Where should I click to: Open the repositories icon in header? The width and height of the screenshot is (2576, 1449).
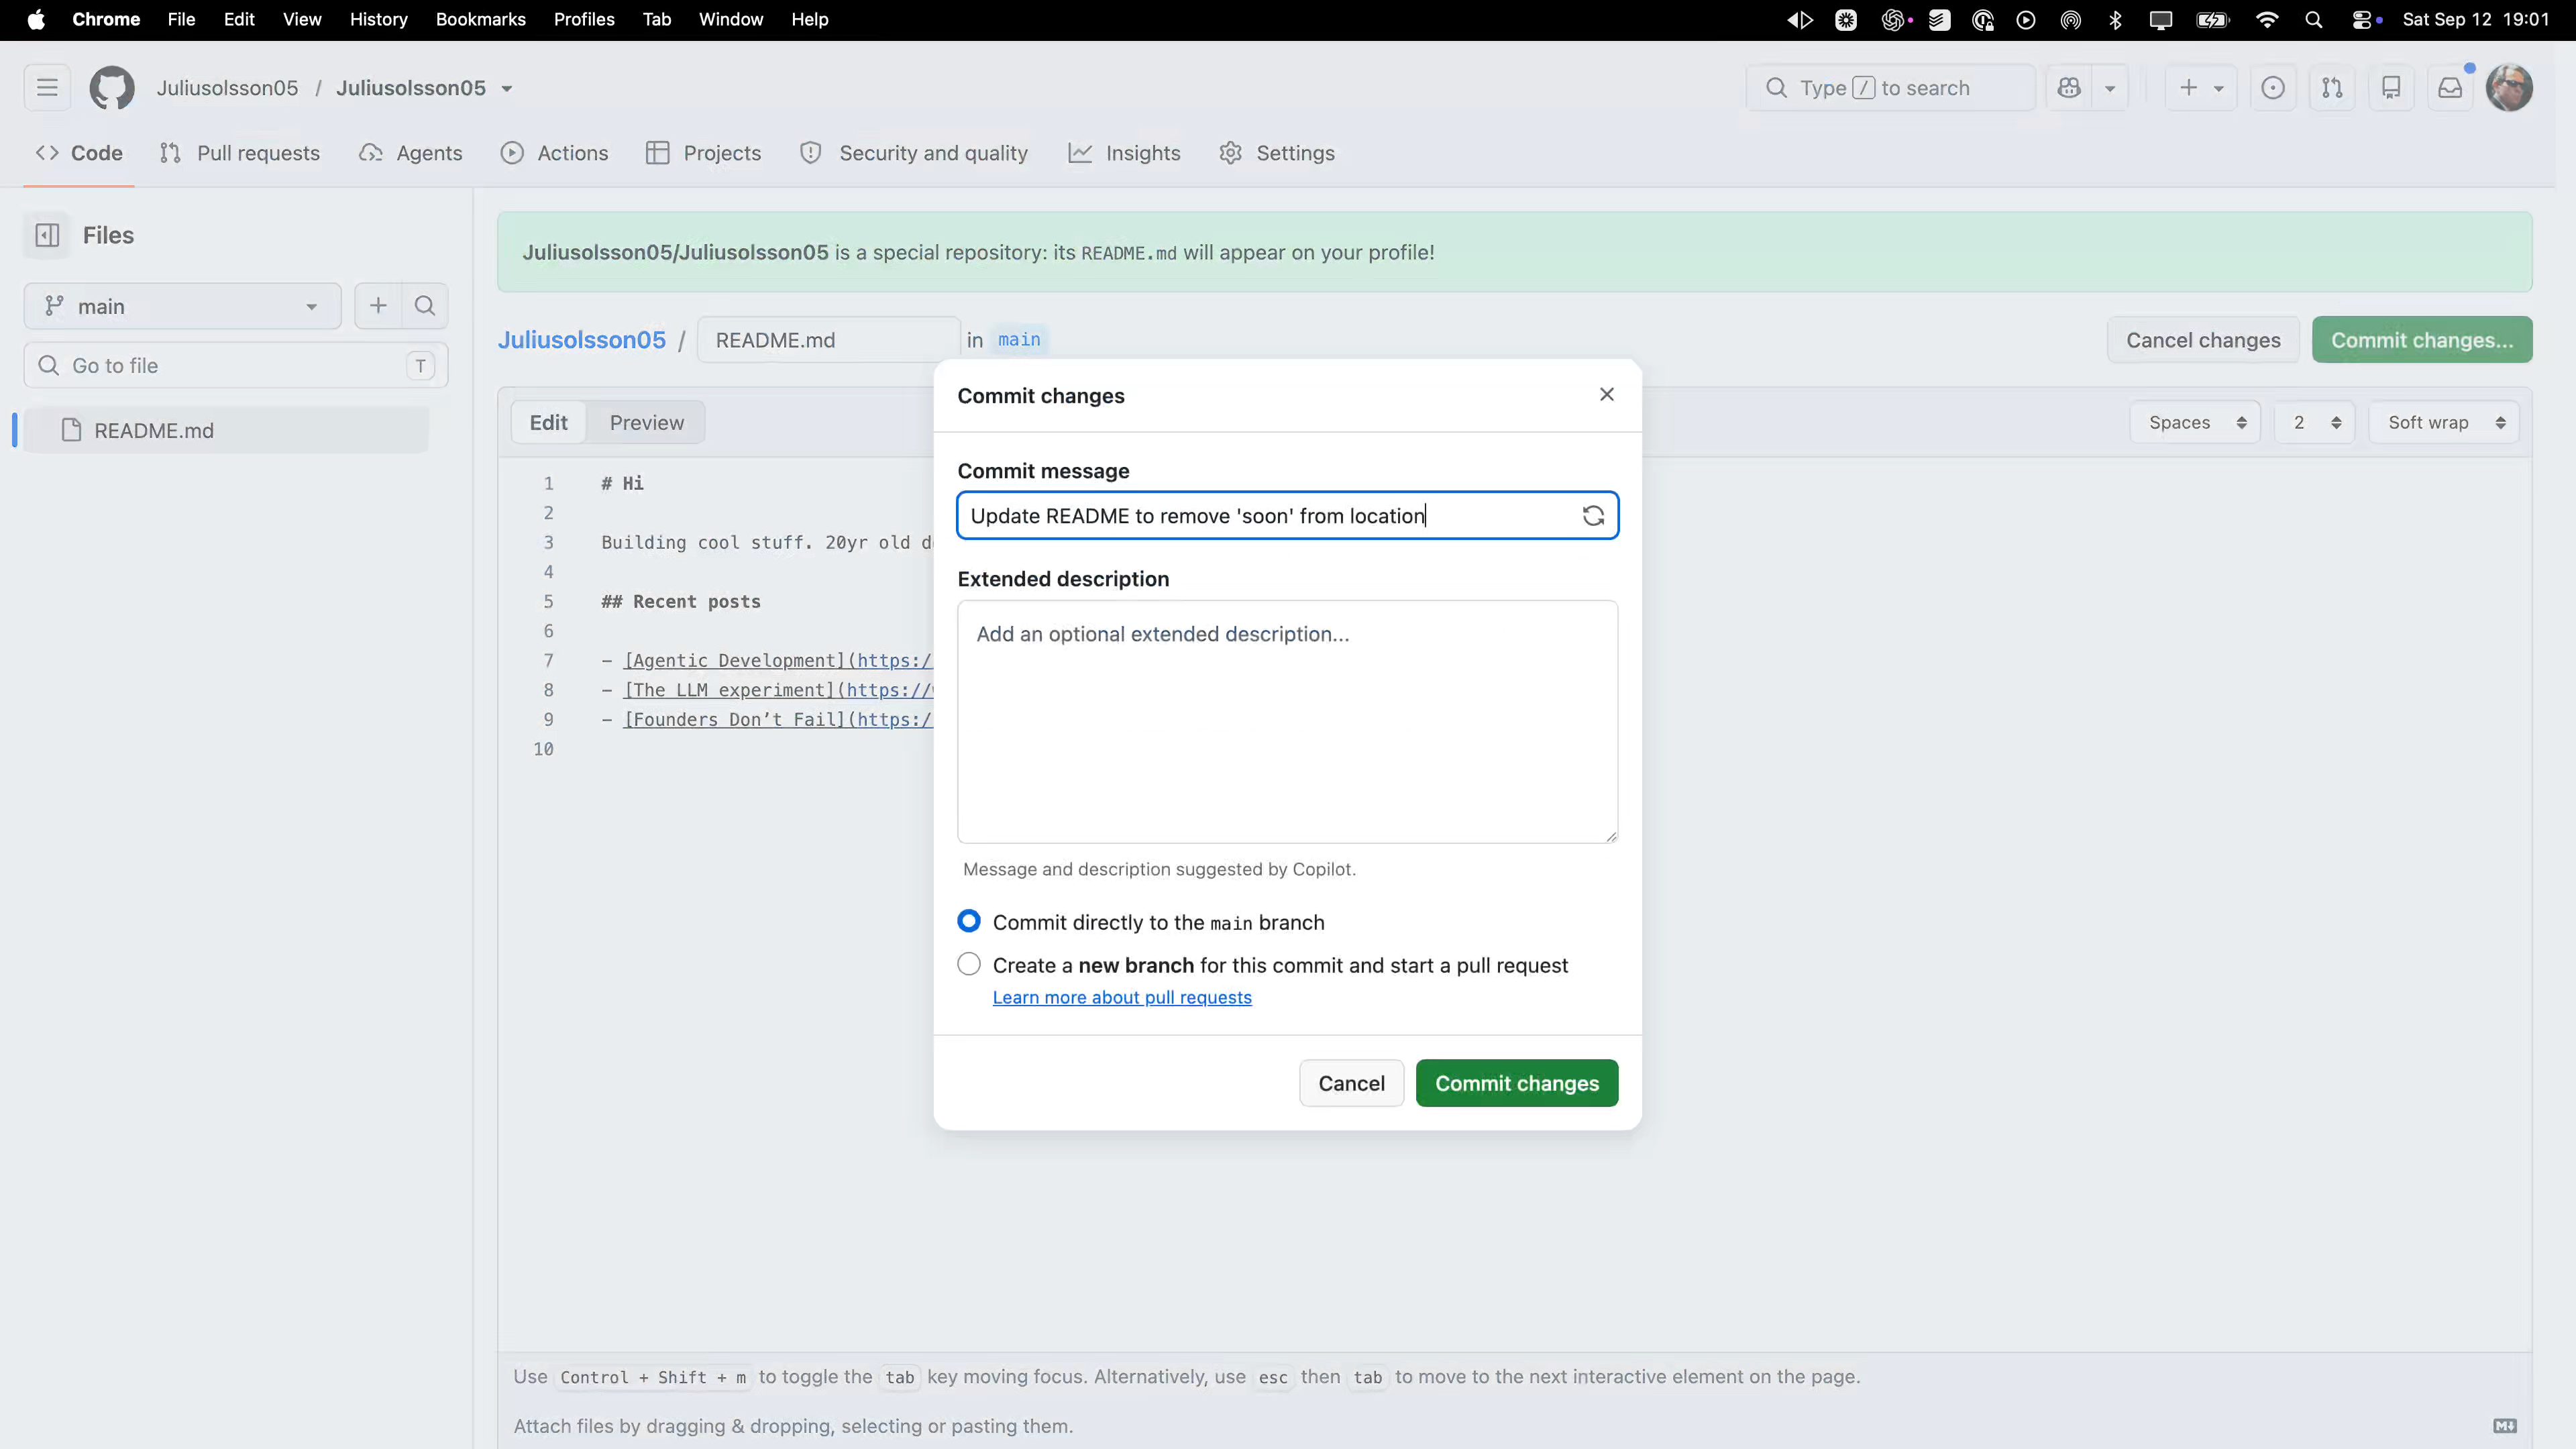click(x=2391, y=88)
